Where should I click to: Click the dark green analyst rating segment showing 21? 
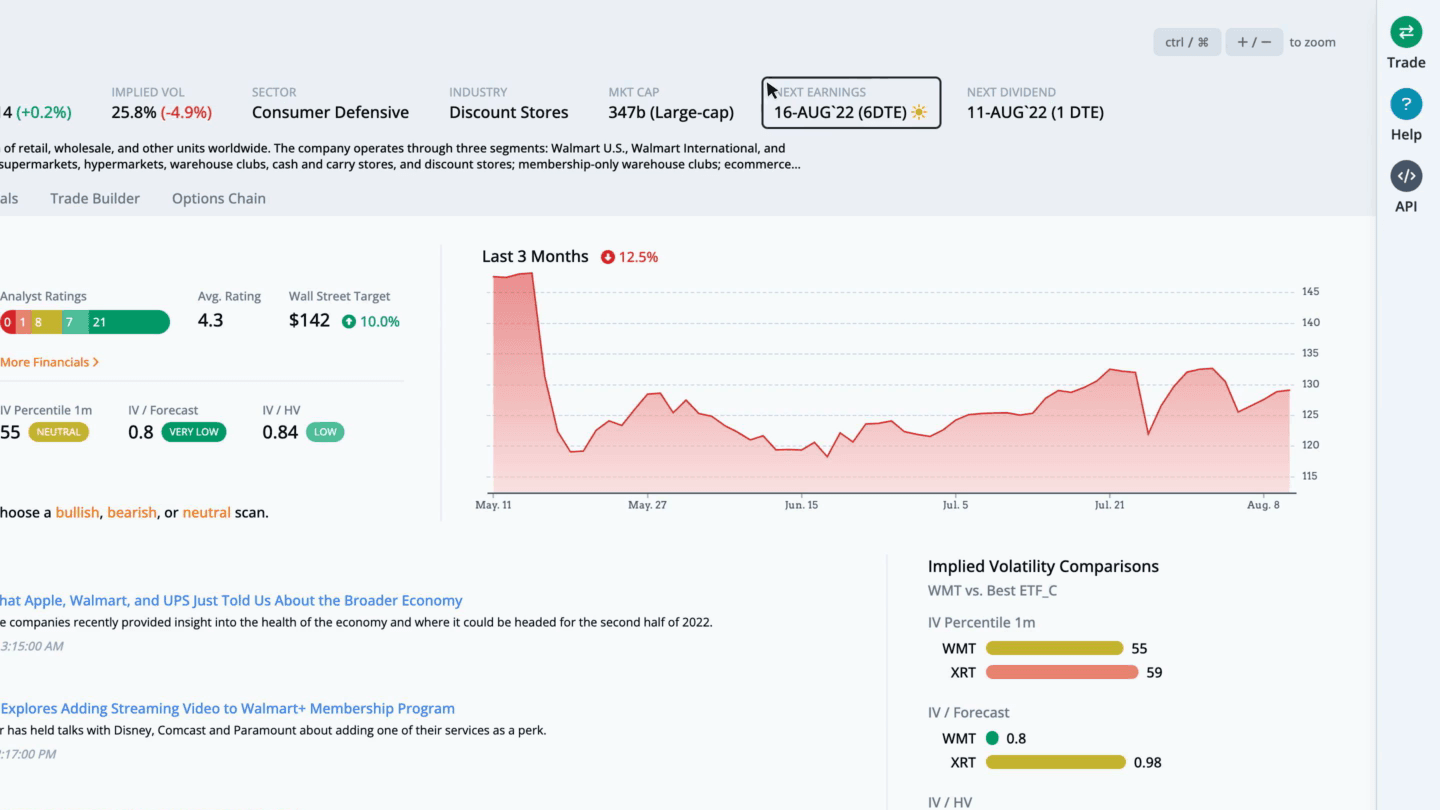[129, 322]
